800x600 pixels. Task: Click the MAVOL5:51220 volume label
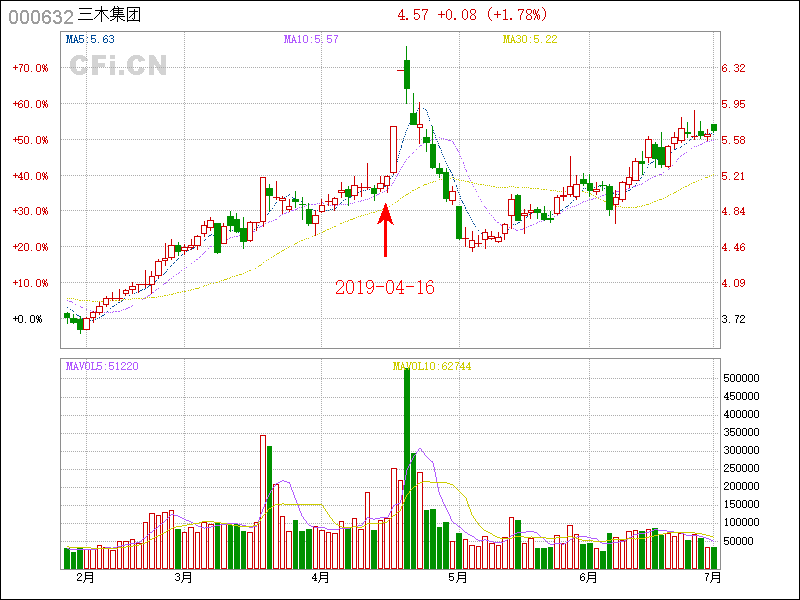pyautogui.click(x=102, y=367)
